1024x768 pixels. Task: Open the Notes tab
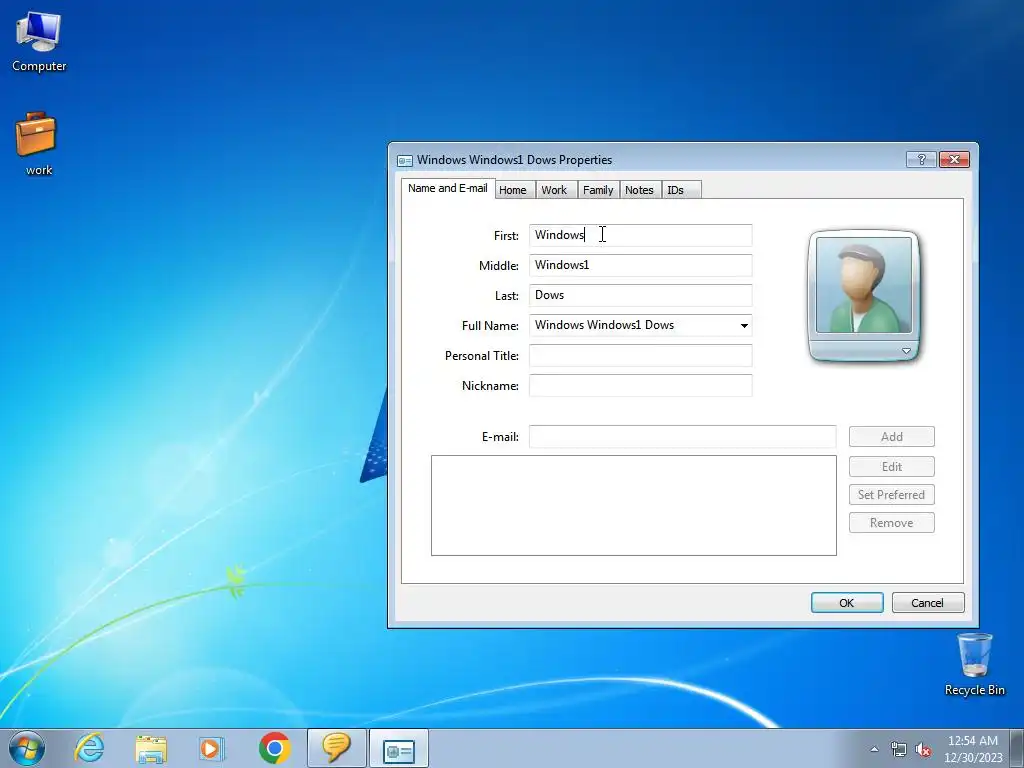639,190
